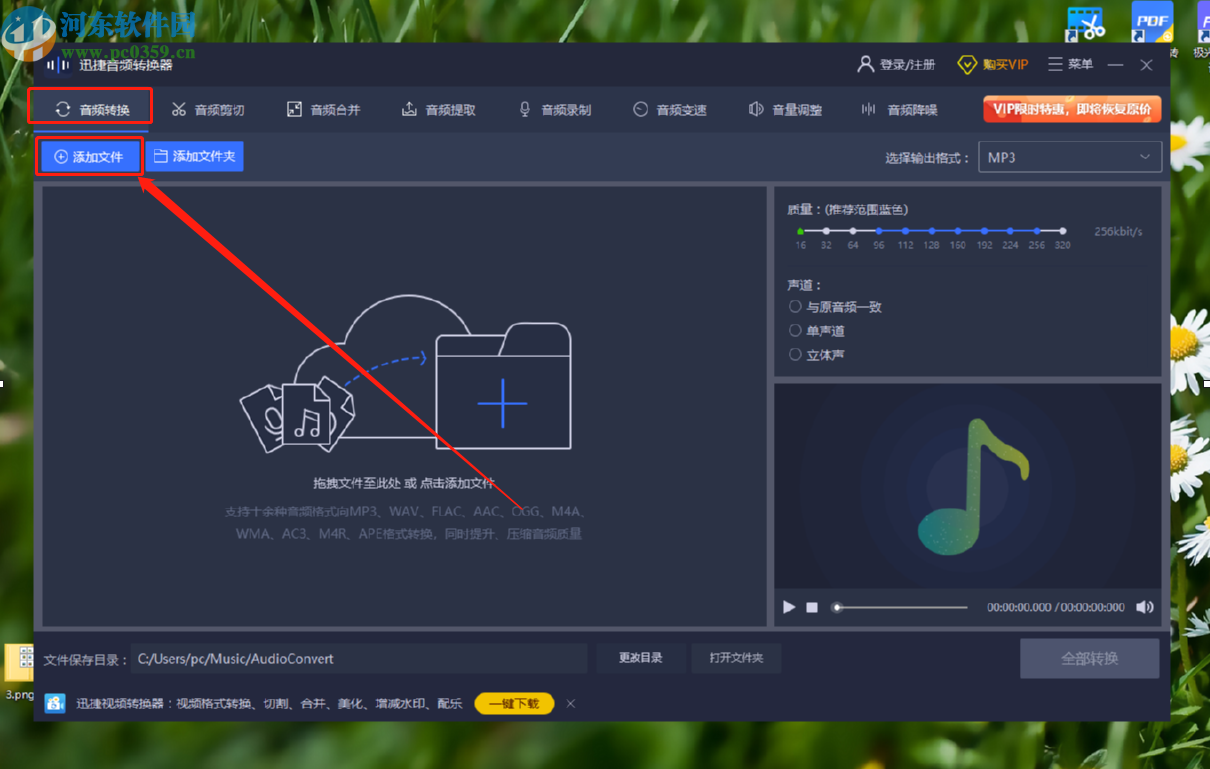Select the 与原音频一致 channel option

tap(836, 307)
